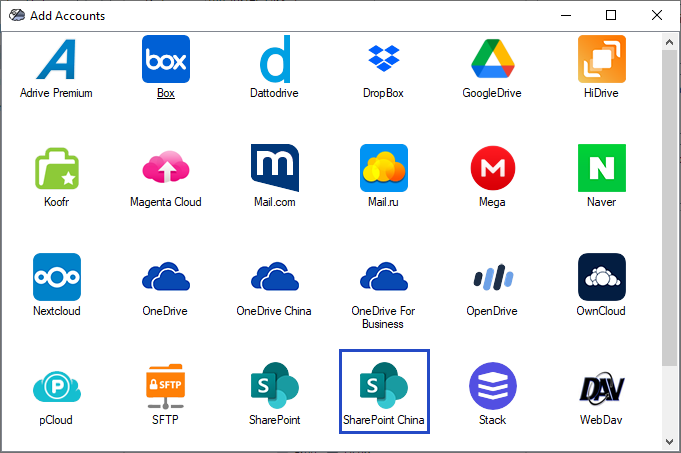Choose the Box cloud service icon

166,59
